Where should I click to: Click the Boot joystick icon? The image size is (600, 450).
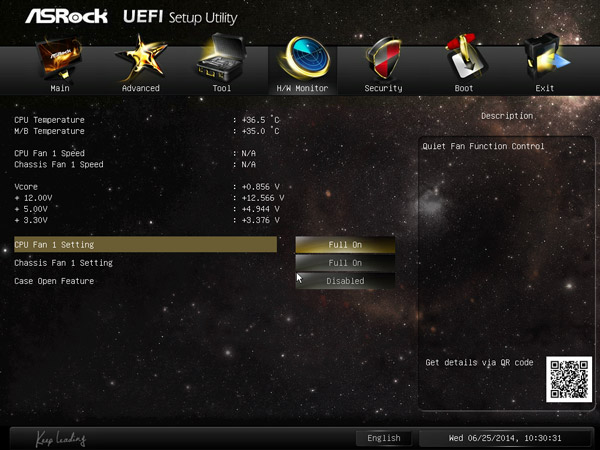tap(465, 57)
